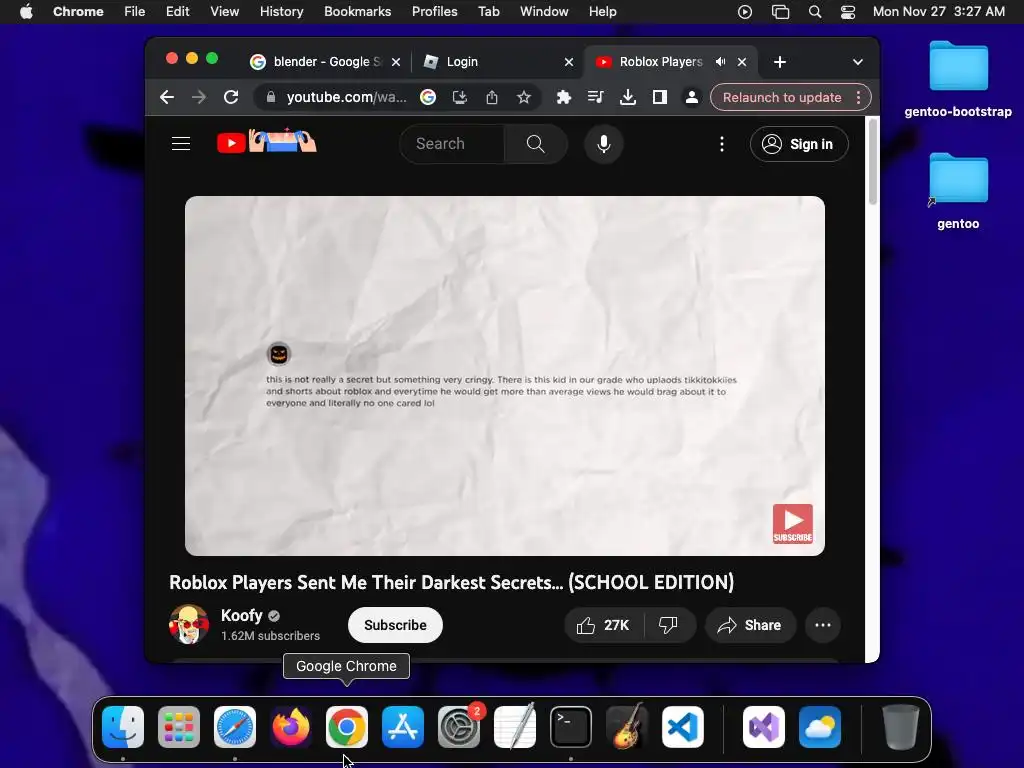The width and height of the screenshot is (1024, 768).
Task: Click the Subscribe watermark on video
Action: (792, 523)
